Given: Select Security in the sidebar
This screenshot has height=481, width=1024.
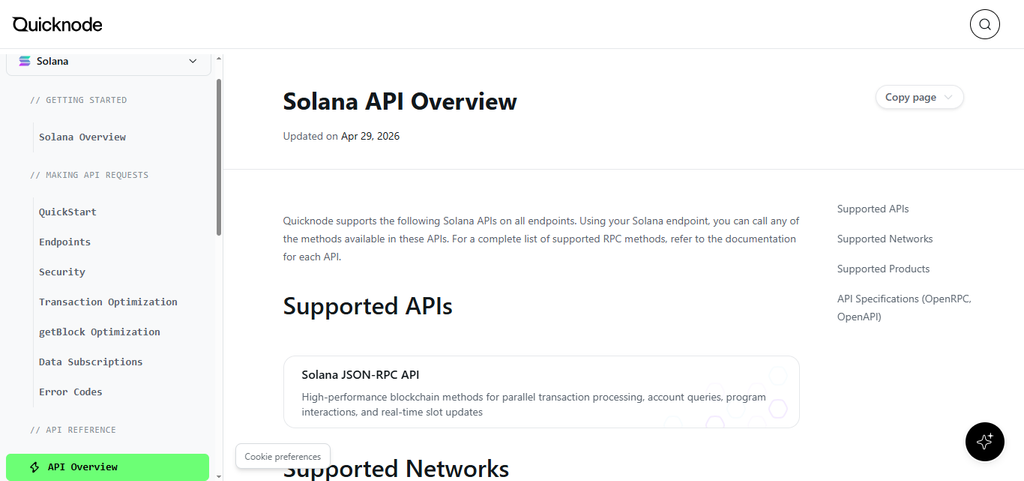Looking at the screenshot, I should pyautogui.click(x=62, y=272).
